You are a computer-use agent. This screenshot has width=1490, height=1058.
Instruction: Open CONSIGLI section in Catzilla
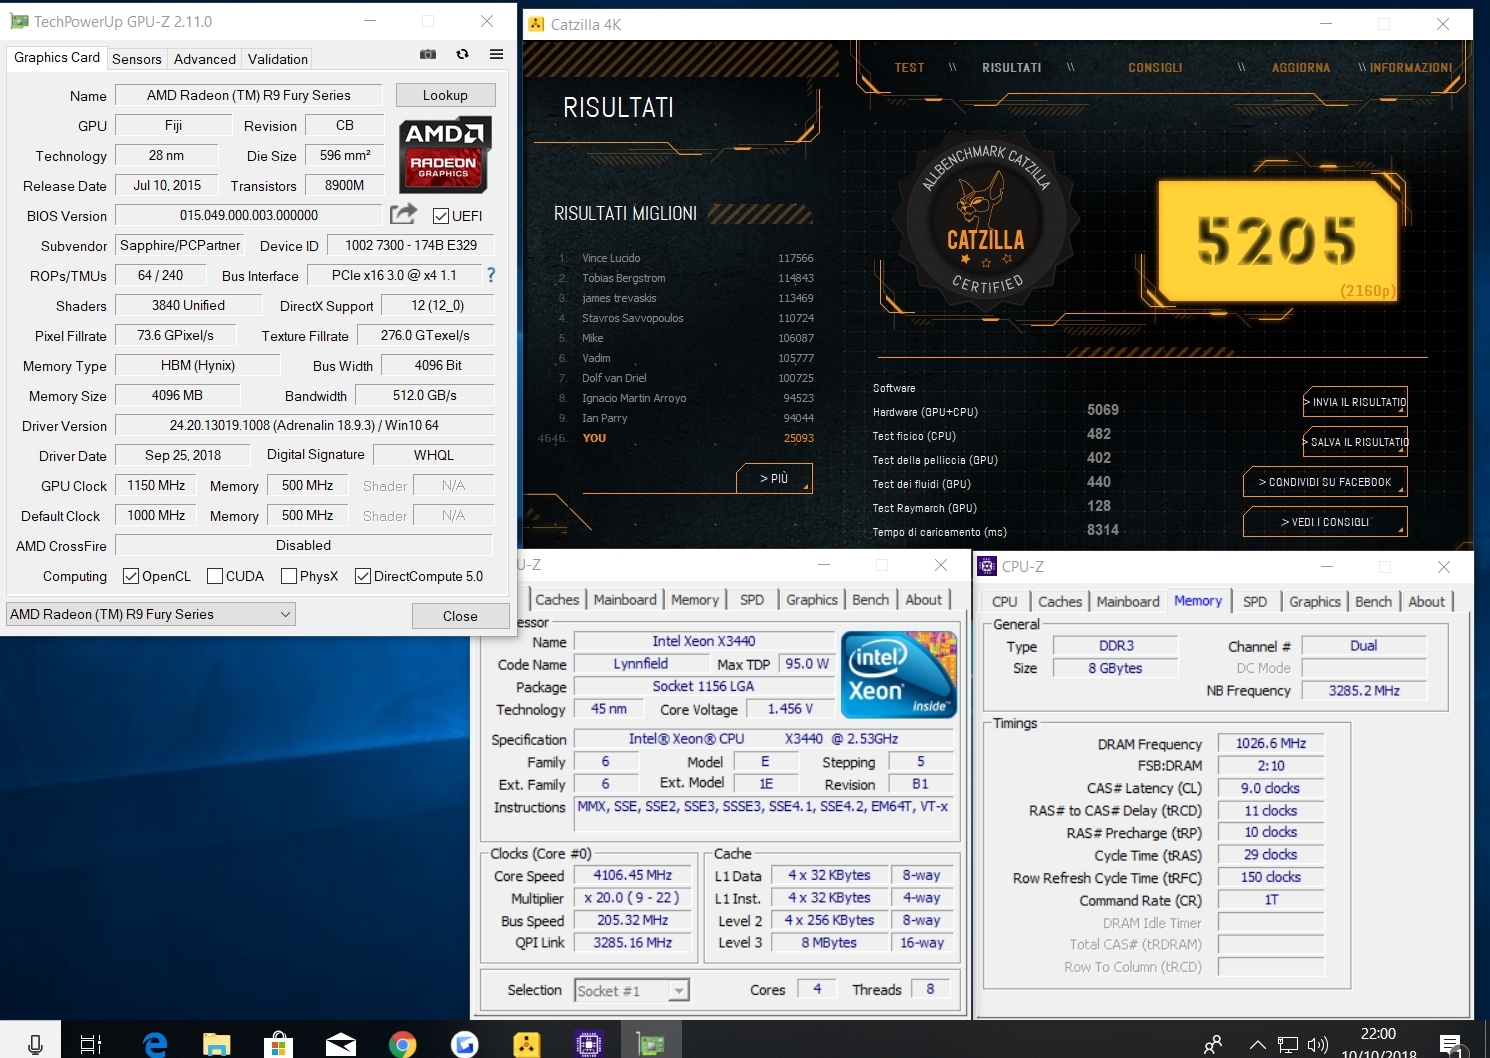1155,68
